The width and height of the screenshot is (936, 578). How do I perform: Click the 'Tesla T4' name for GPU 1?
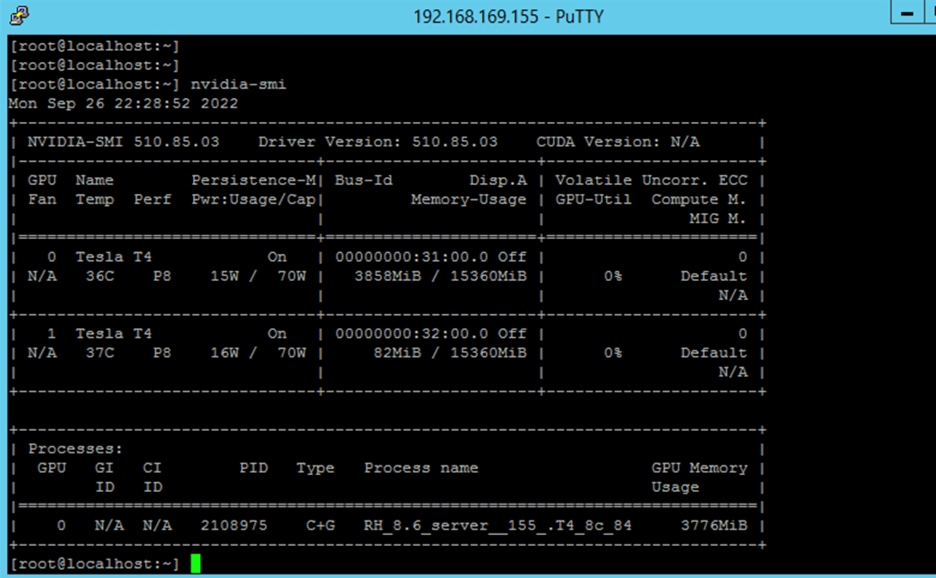(113, 334)
